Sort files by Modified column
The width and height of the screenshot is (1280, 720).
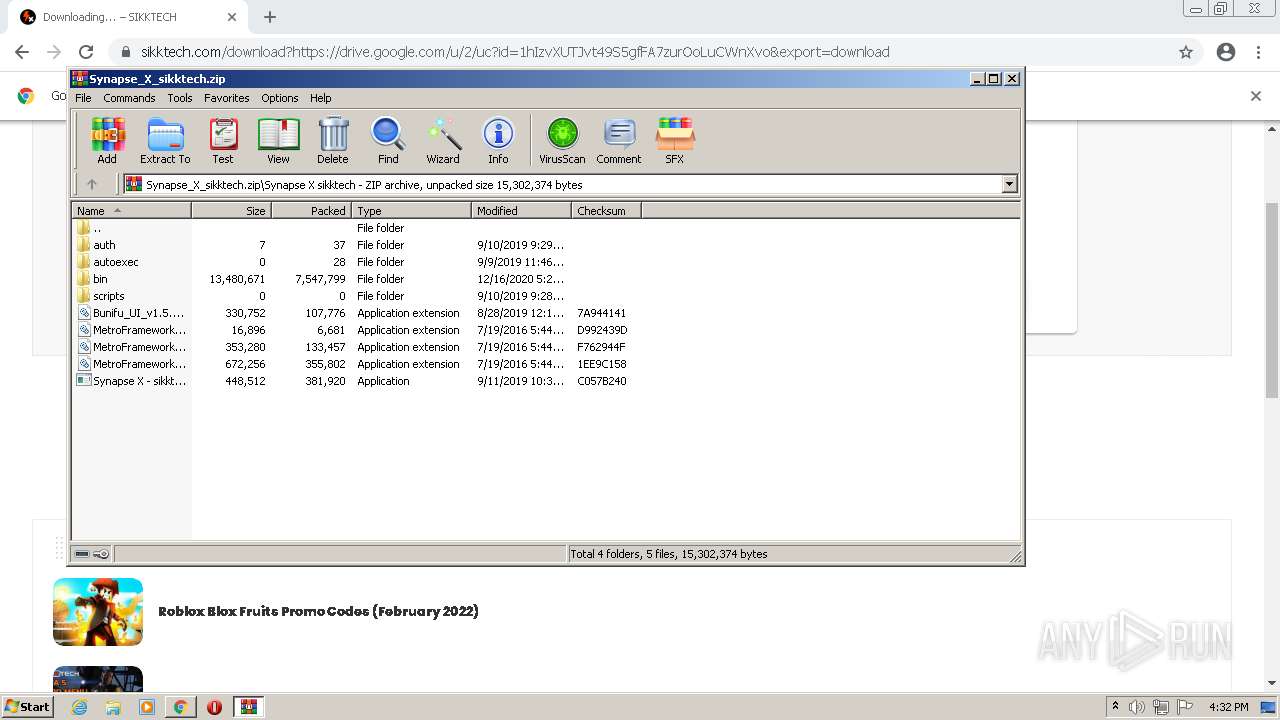pyautogui.click(x=521, y=211)
